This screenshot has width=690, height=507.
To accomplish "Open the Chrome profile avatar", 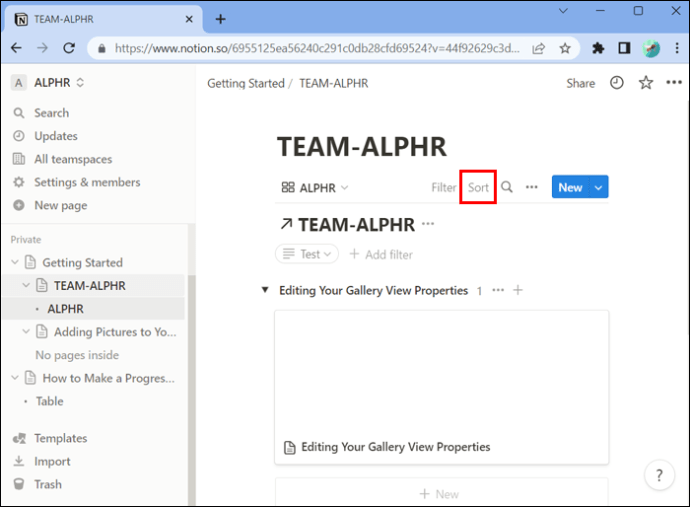I will (651, 48).
